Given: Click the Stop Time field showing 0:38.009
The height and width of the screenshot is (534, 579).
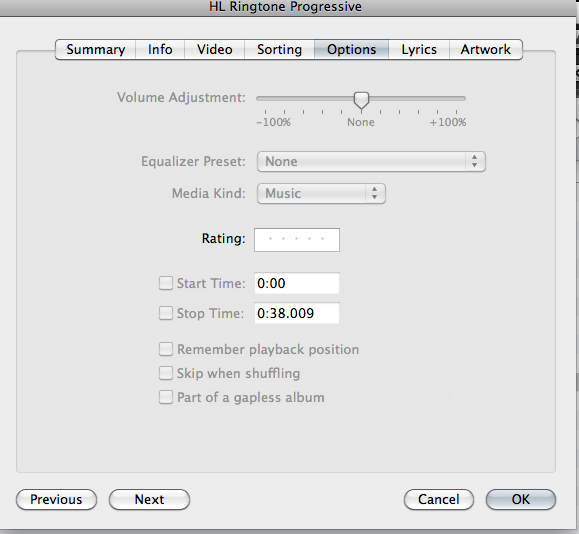Looking at the screenshot, I should tap(297, 313).
